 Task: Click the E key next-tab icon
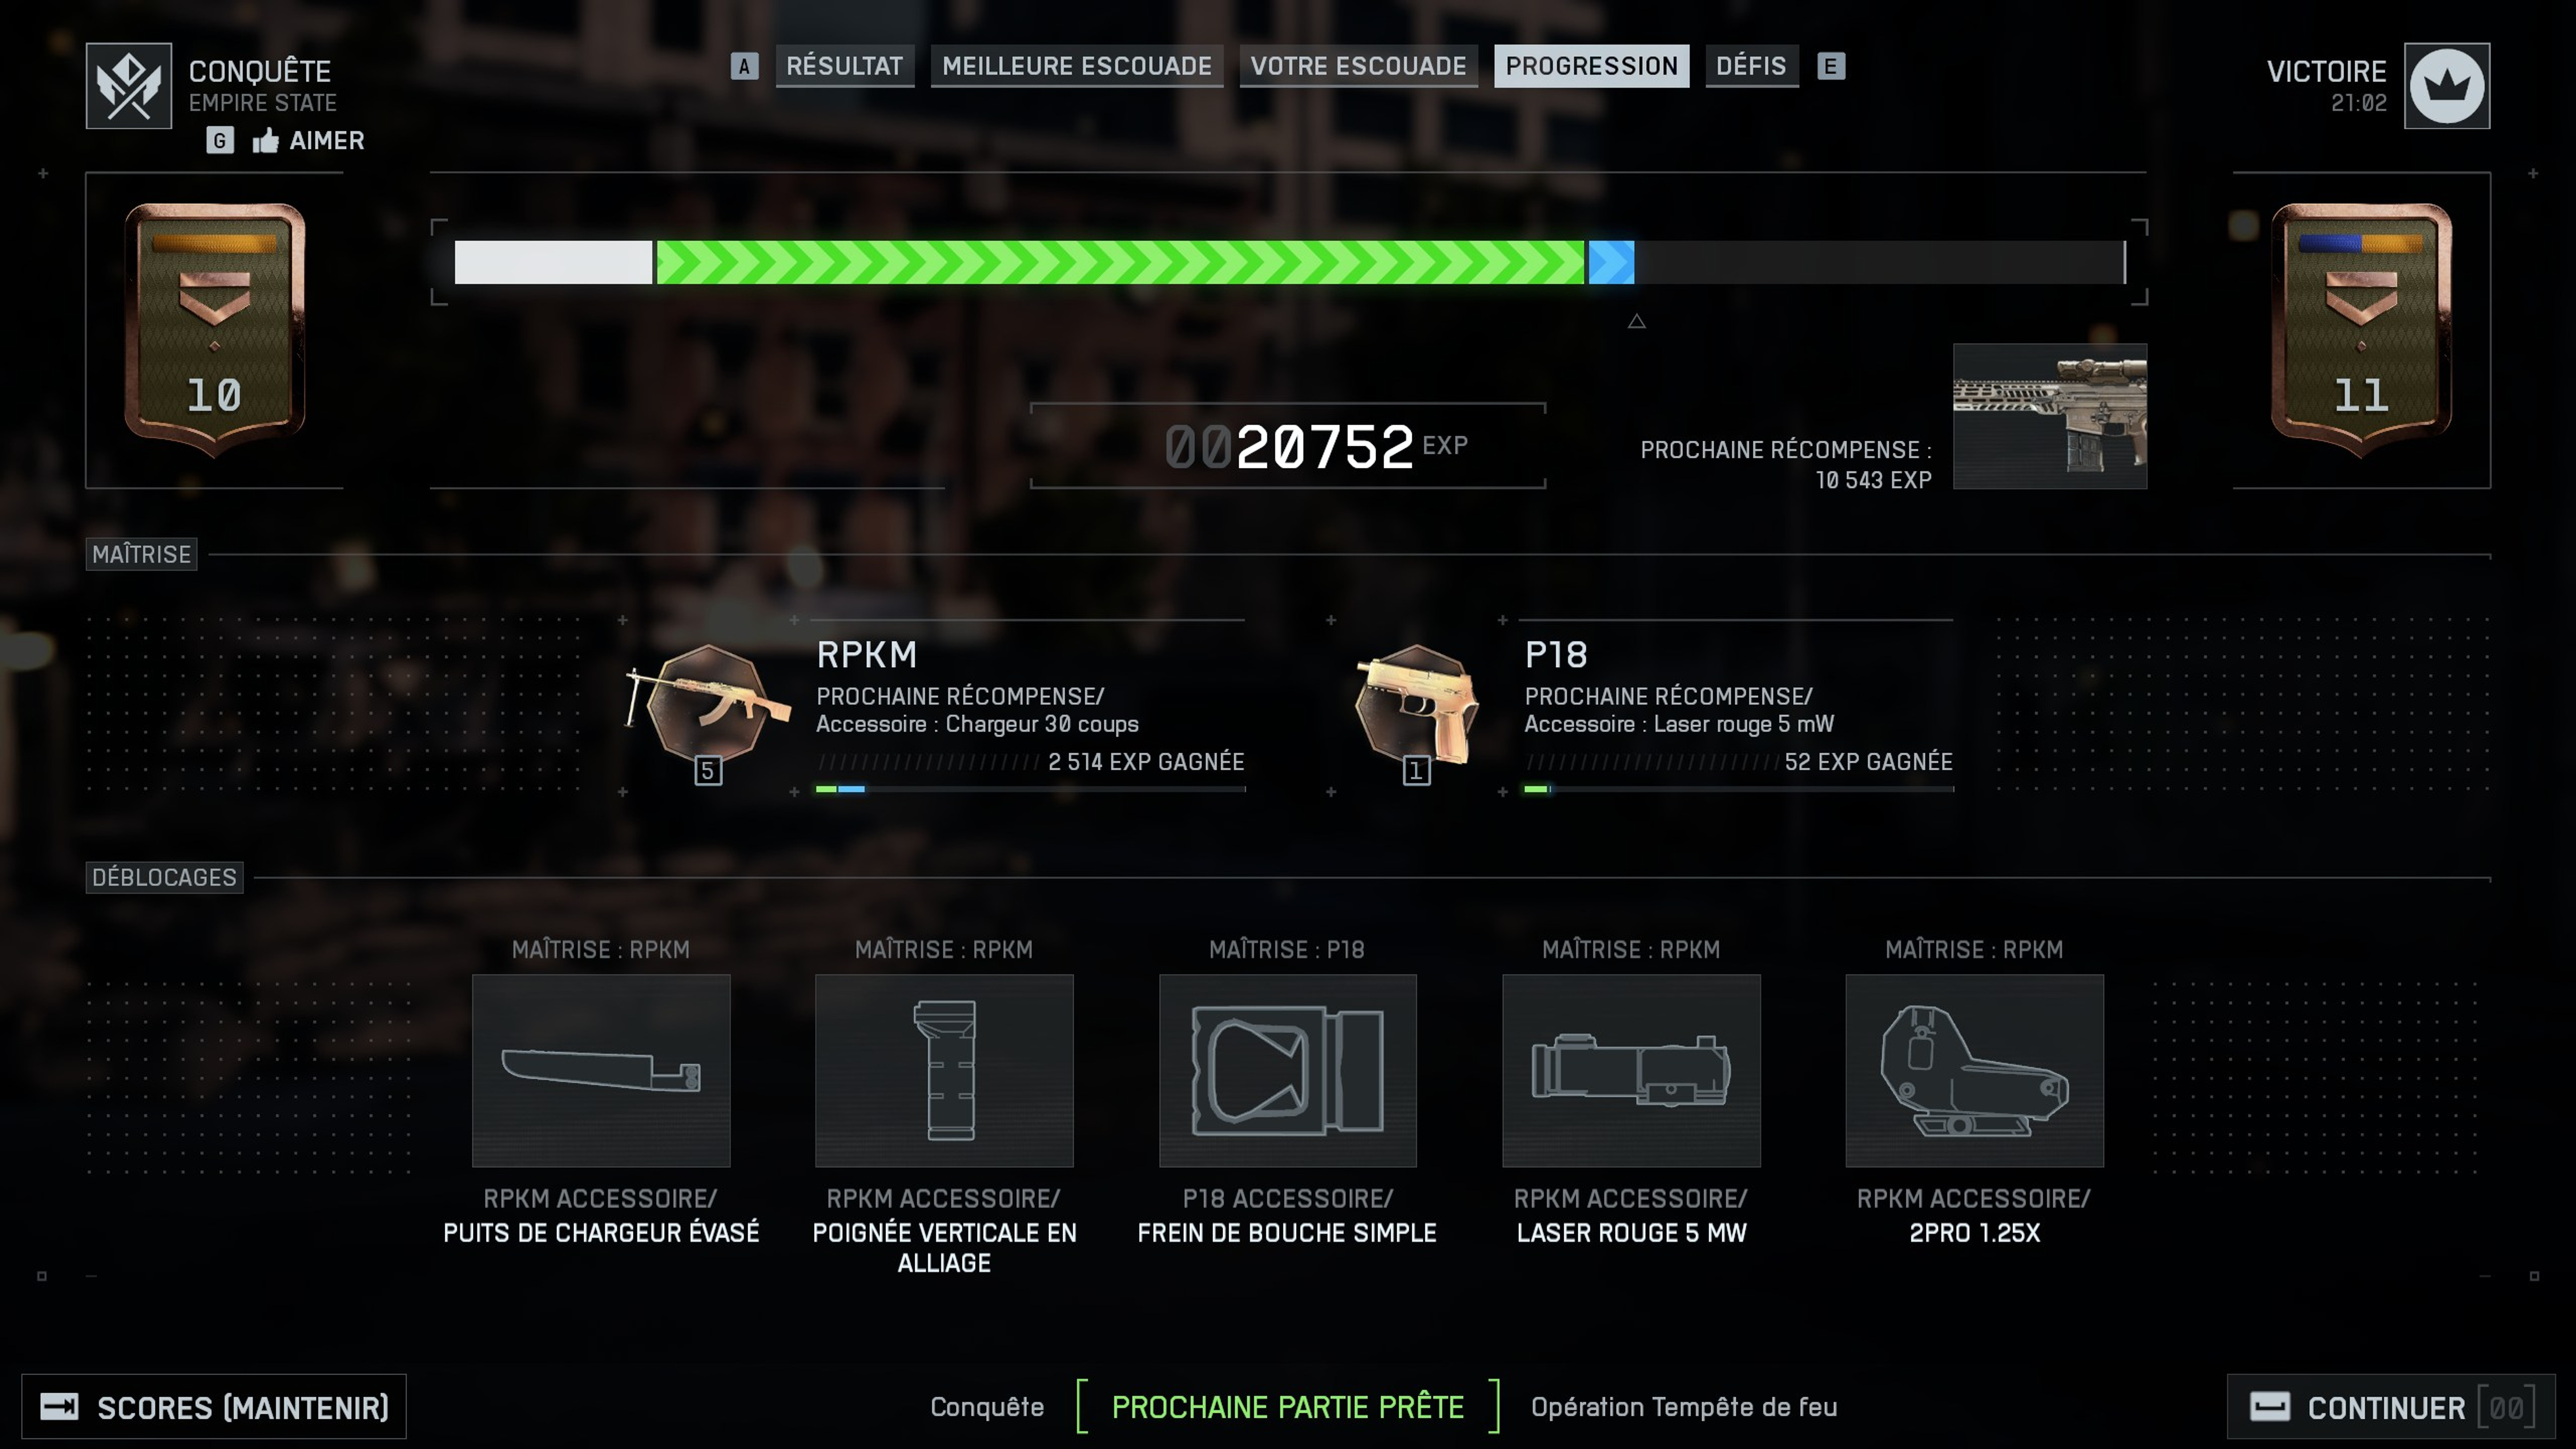(1830, 66)
